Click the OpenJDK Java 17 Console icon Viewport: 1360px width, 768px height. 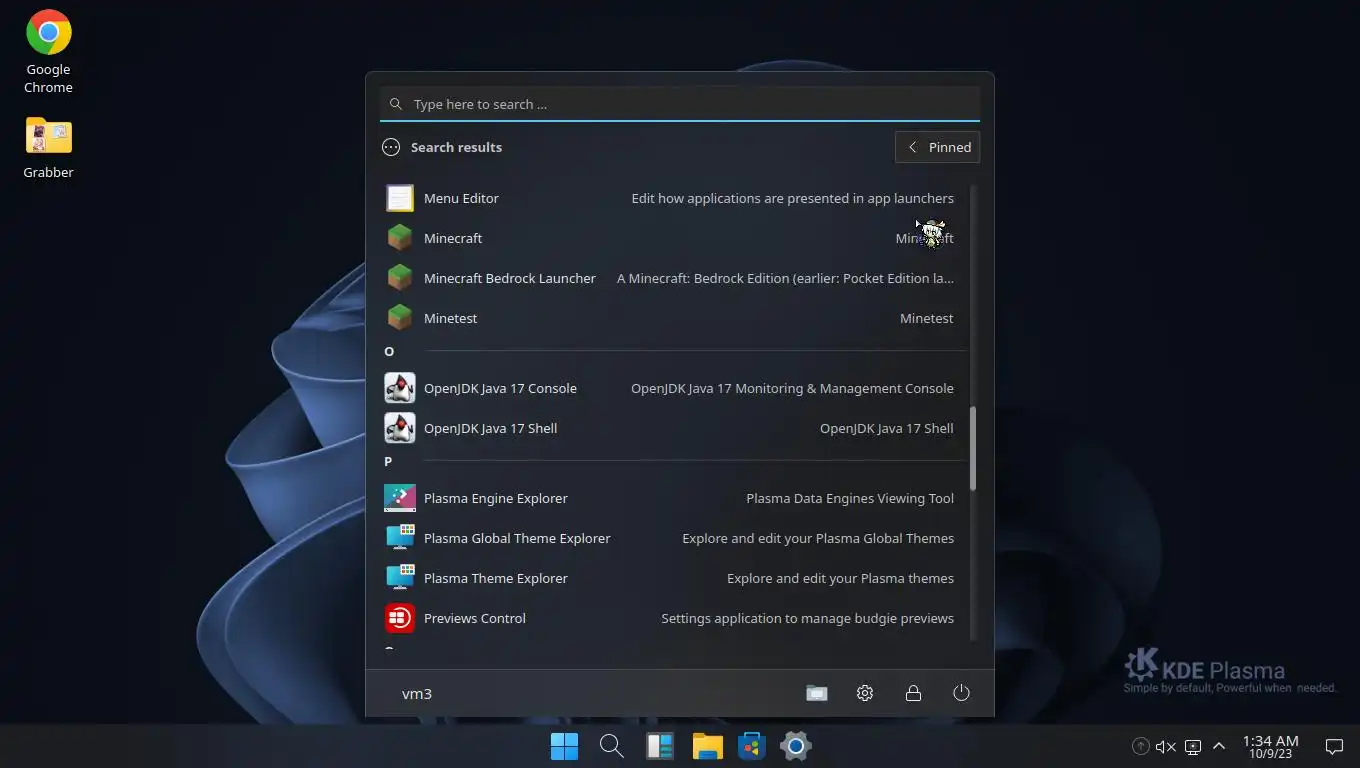(x=400, y=388)
